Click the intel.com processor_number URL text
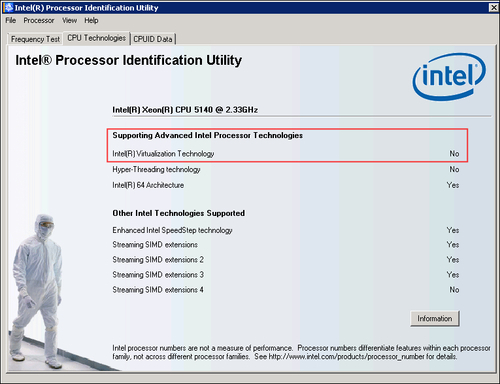500x384 pixels. pyautogui.click(x=346, y=357)
